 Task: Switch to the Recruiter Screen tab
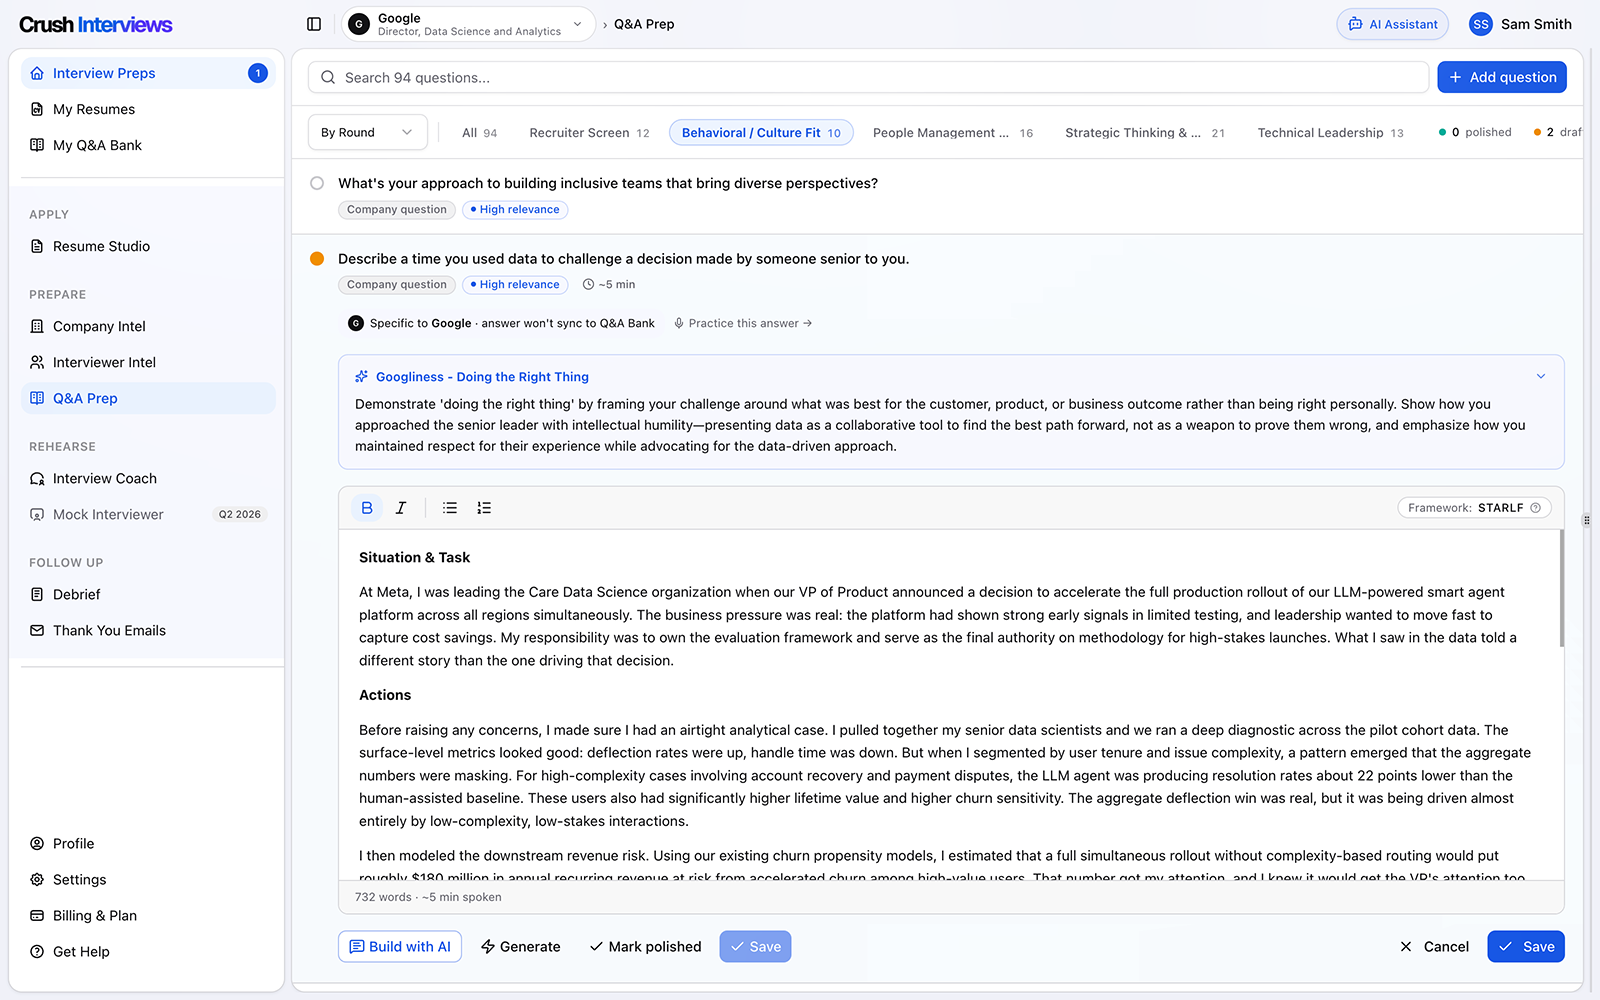[589, 133]
